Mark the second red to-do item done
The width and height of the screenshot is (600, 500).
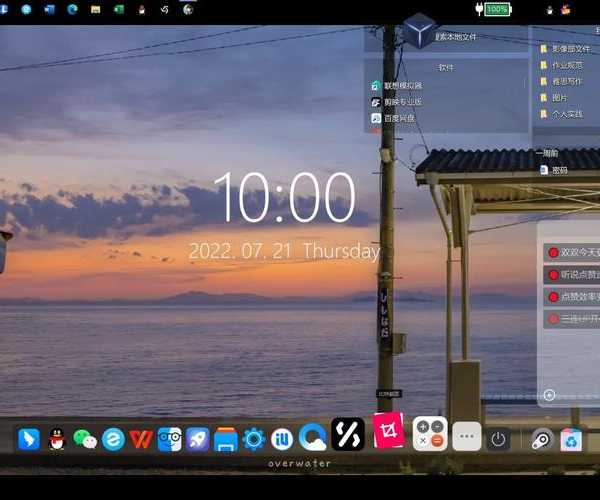pyautogui.click(x=552, y=274)
